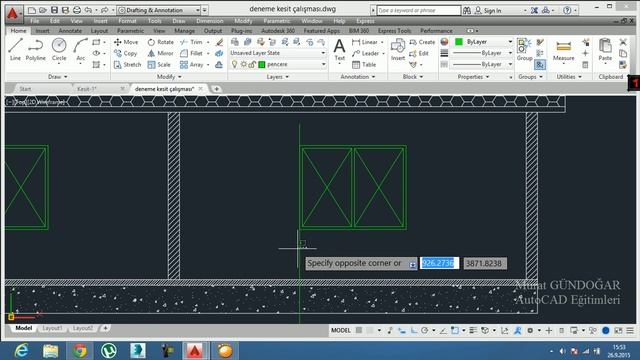The image size is (640, 360).
Task: Switch to the Layout1 tab
Action: (x=52, y=328)
